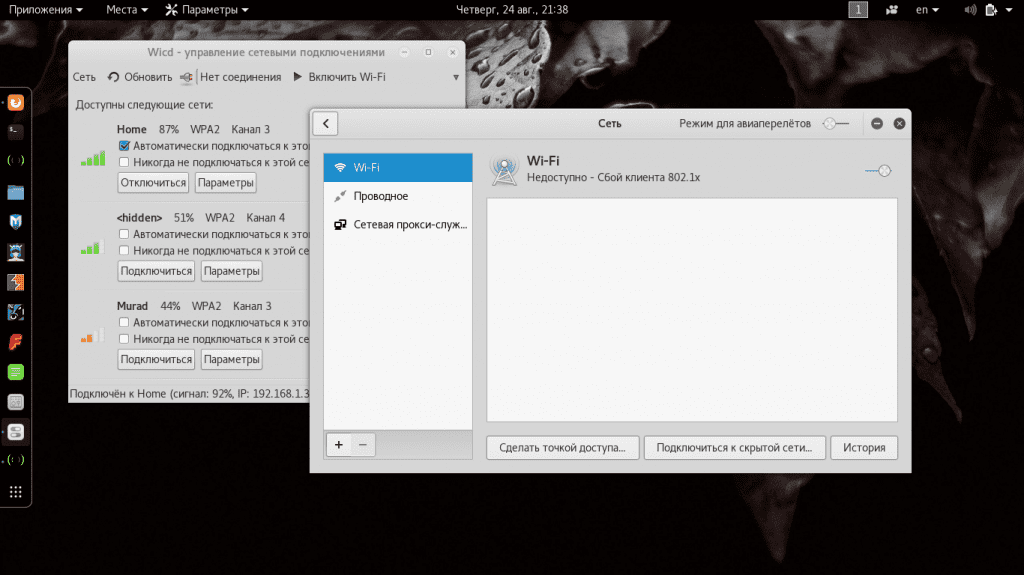Image resolution: width=1024 pixels, height=575 pixels.
Task: Click the Обновить refresh button in Wicd
Action: tap(140, 77)
